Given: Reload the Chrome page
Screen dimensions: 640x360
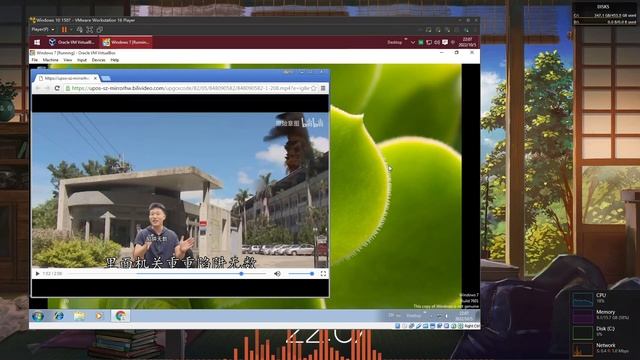Looking at the screenshot, I should pos(57,88).
